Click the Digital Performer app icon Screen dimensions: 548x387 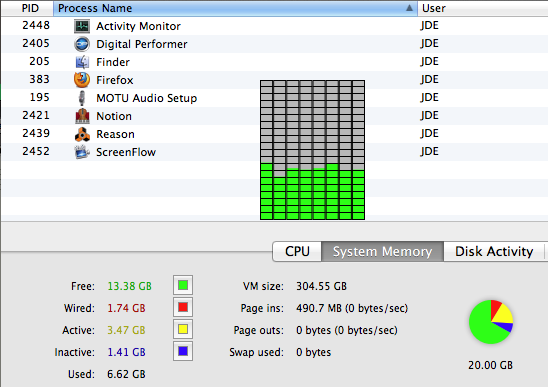point(82,44)
